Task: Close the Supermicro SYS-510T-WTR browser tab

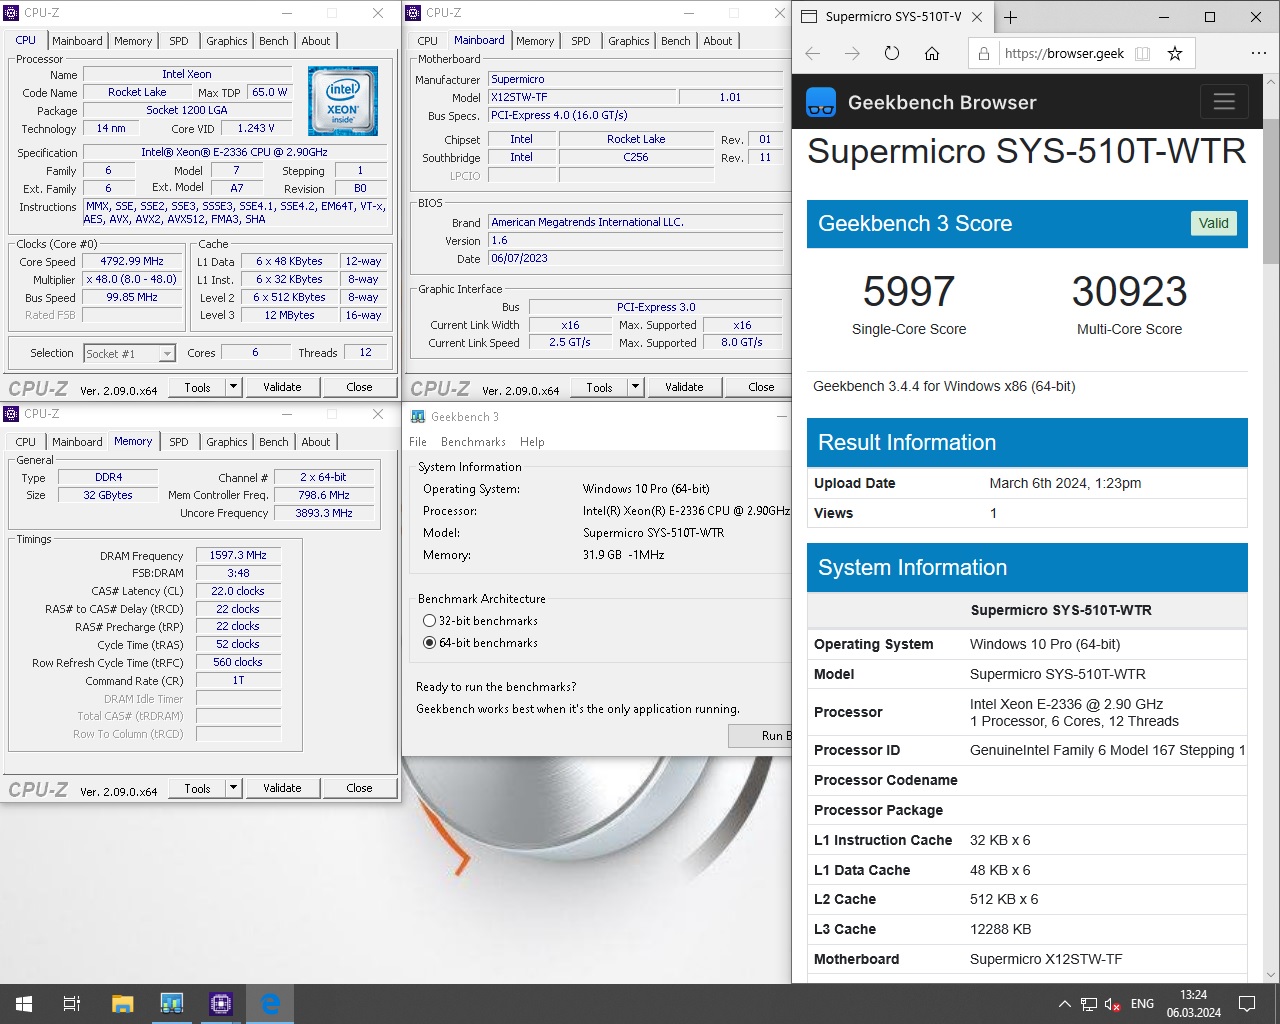Action: (977, 17)
